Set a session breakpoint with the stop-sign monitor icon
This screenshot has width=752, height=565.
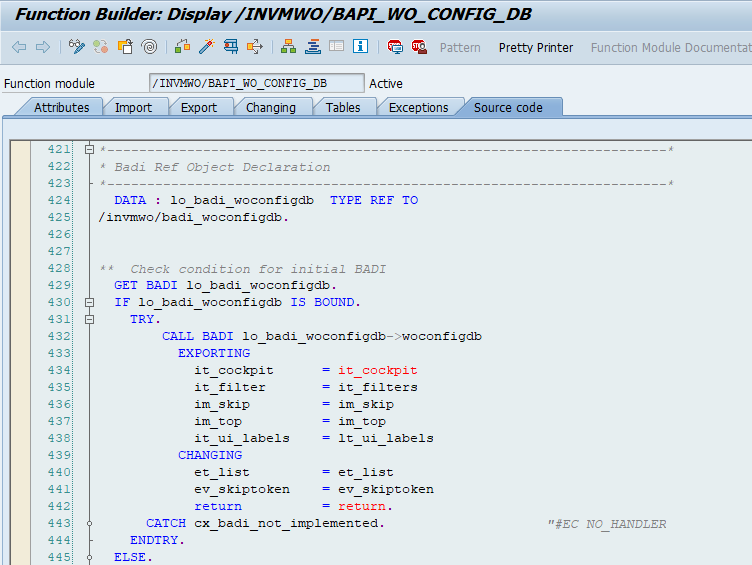pos(395,47)
